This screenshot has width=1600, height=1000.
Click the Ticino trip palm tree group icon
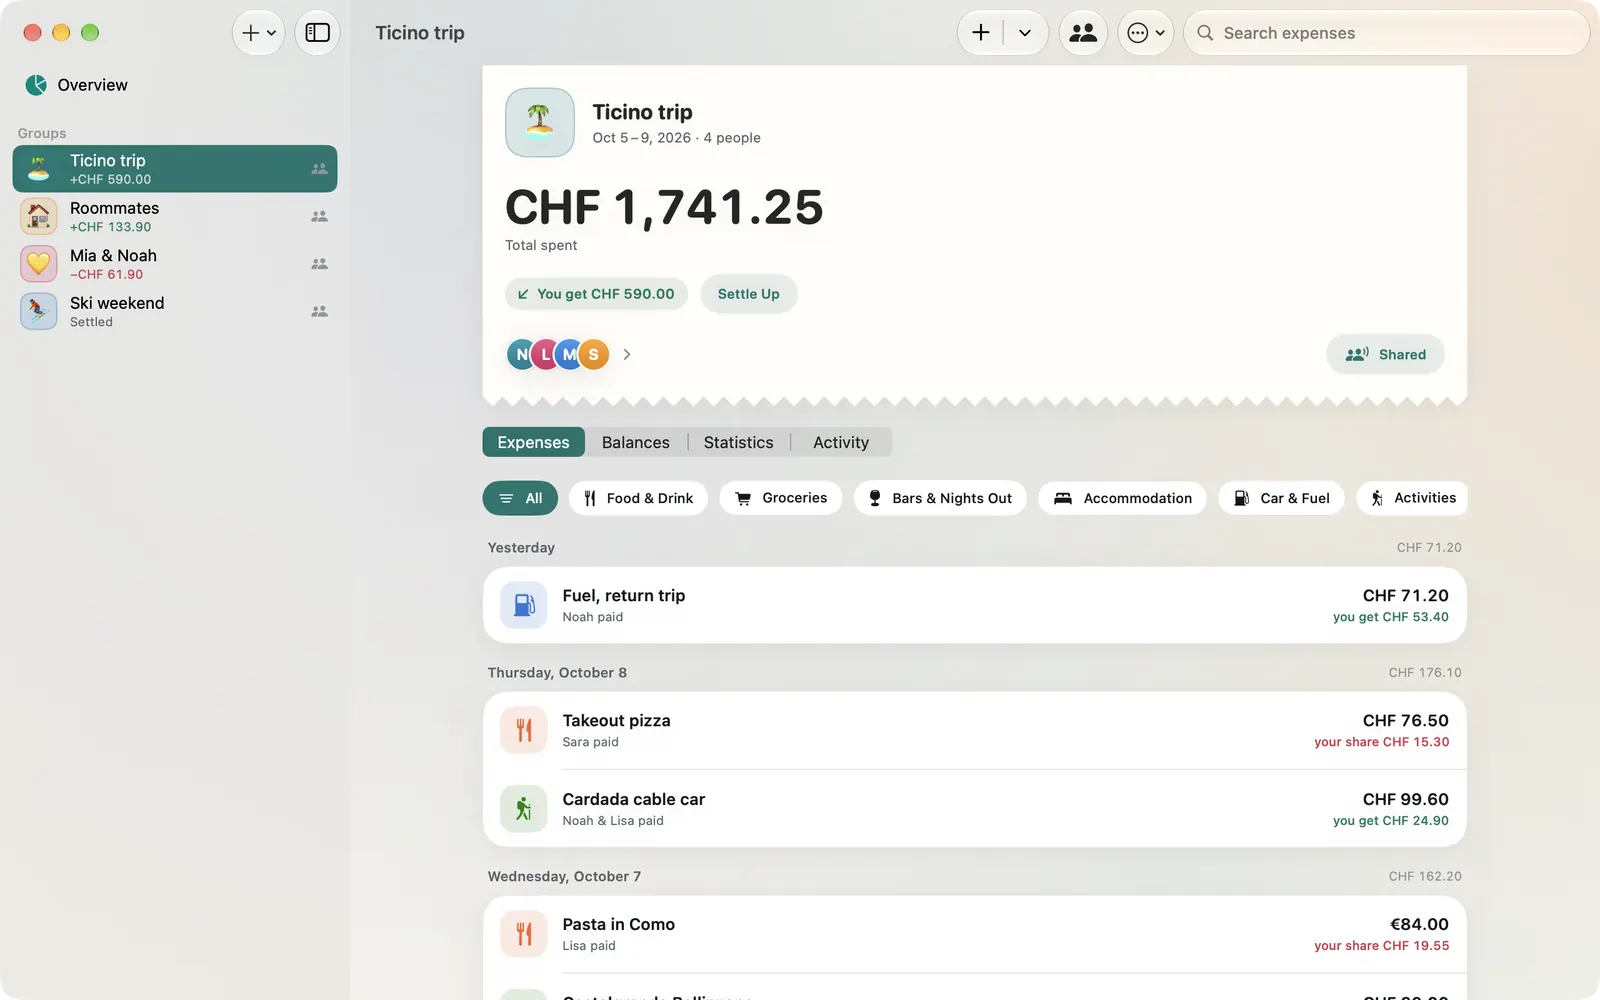point(39,169)
